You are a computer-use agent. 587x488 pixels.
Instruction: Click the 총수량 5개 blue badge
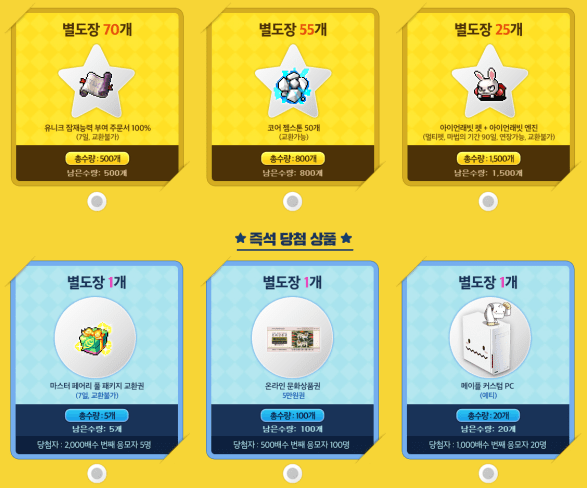[x=97, y=415]
